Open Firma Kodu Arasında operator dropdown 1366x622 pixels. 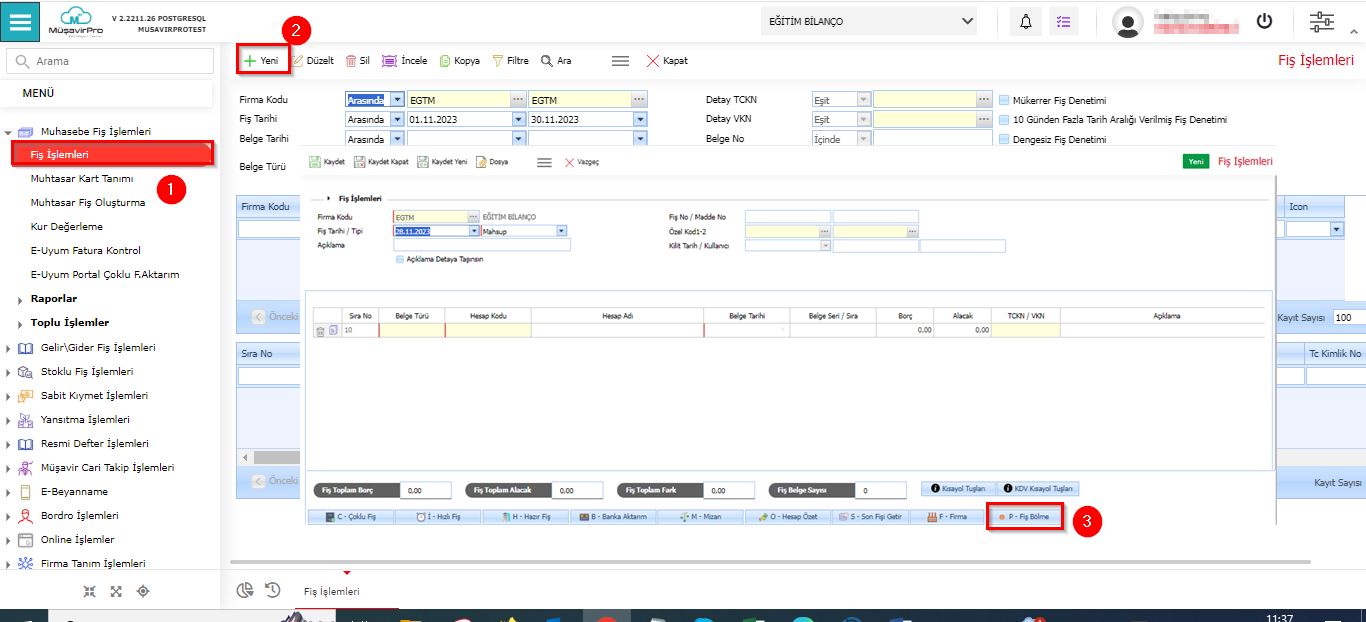(x=398, y=100)
